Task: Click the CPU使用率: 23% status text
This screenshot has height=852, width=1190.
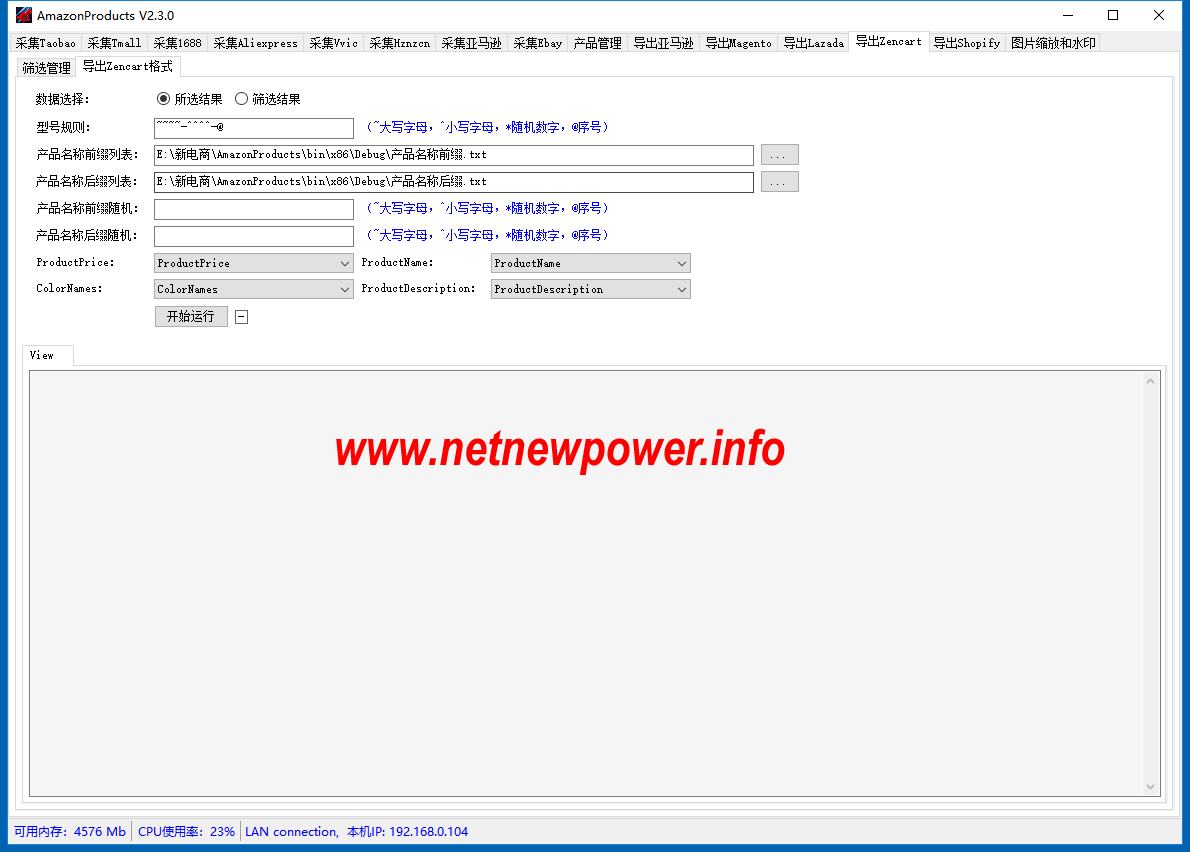Action: [186, 832]
